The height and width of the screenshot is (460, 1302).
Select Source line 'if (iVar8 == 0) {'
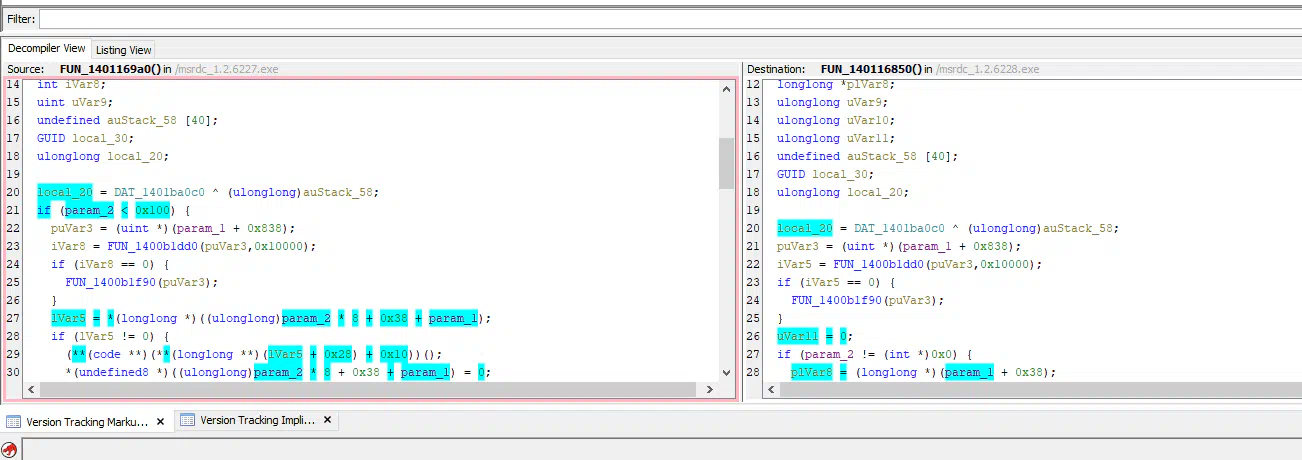[110, 264]
